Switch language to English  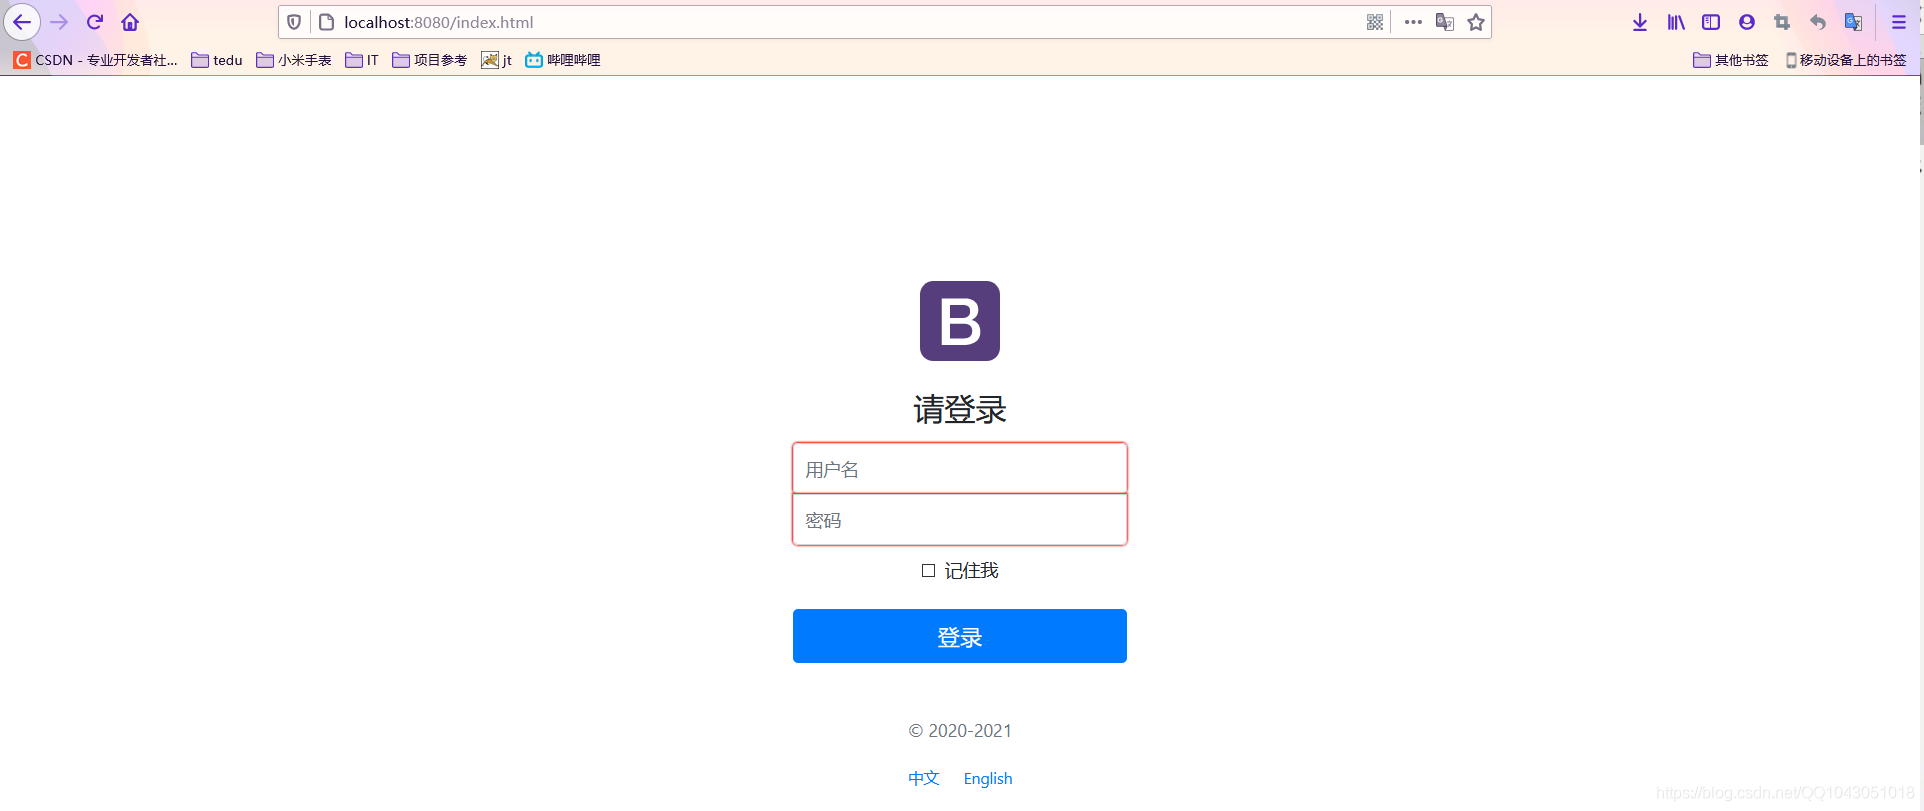(x=988, y=778)
